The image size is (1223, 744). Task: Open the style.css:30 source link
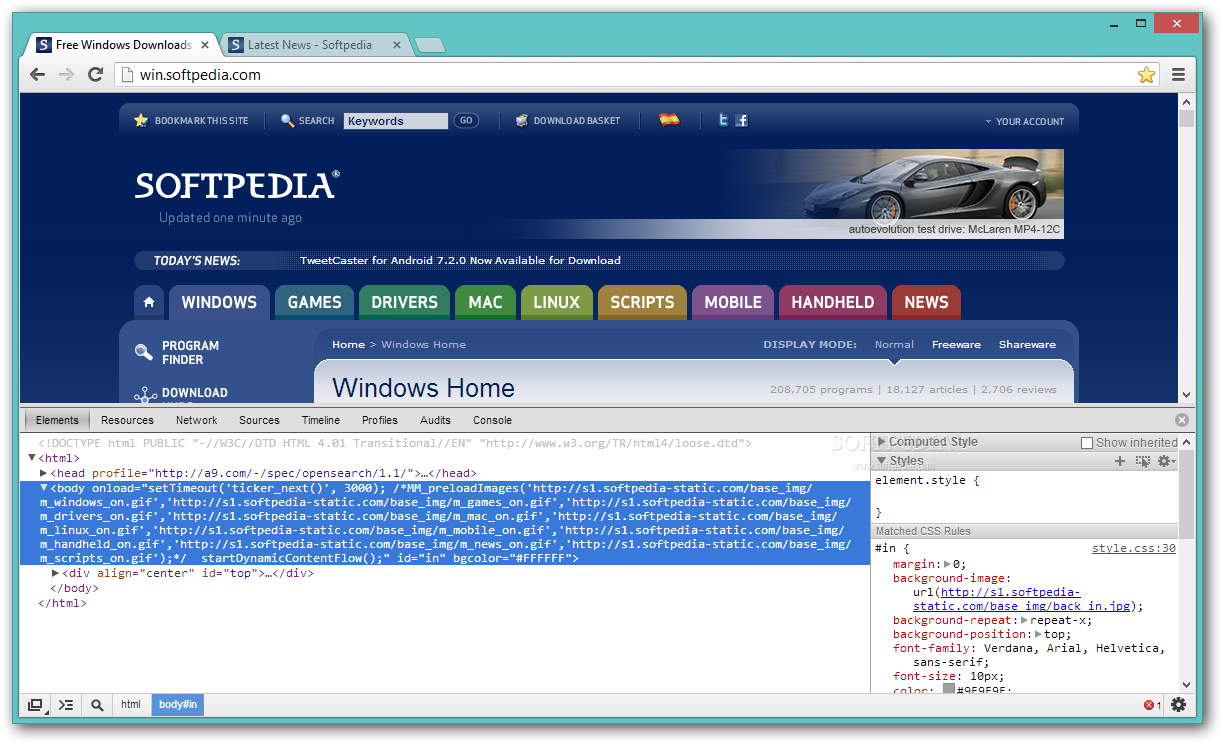[x=1133, y=548]
